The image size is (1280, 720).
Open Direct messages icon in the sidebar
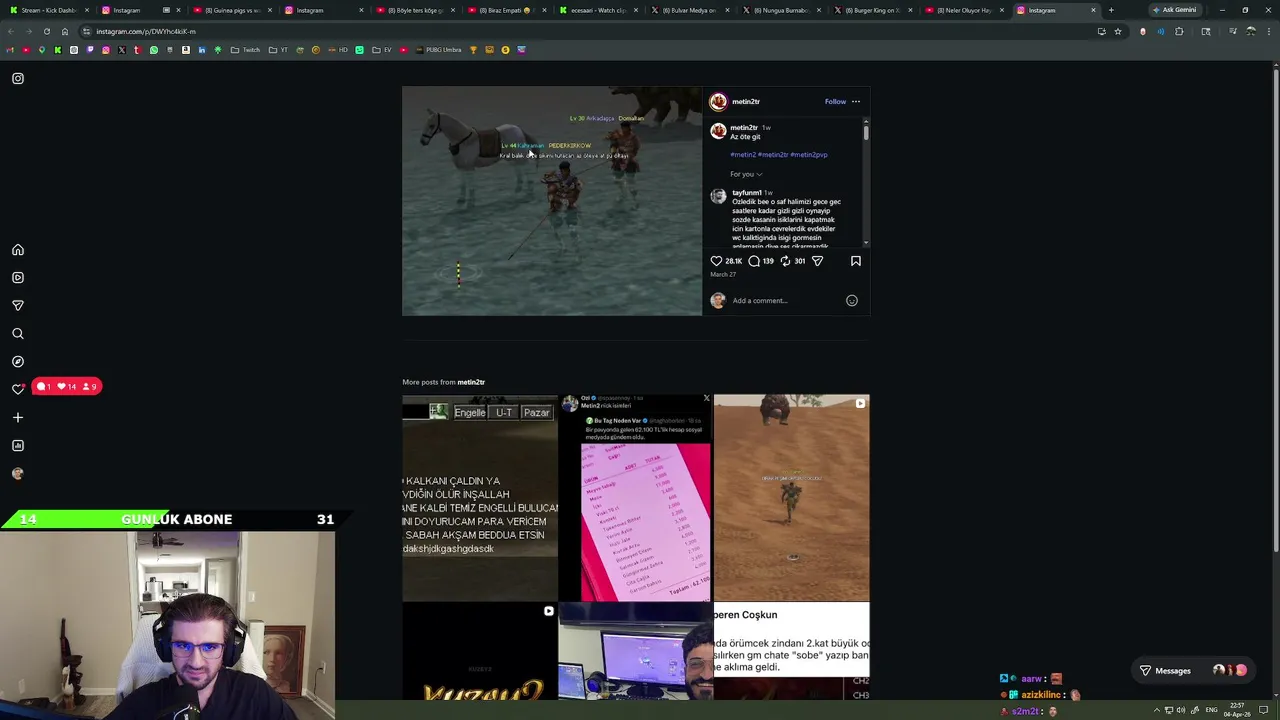point(18,306)
